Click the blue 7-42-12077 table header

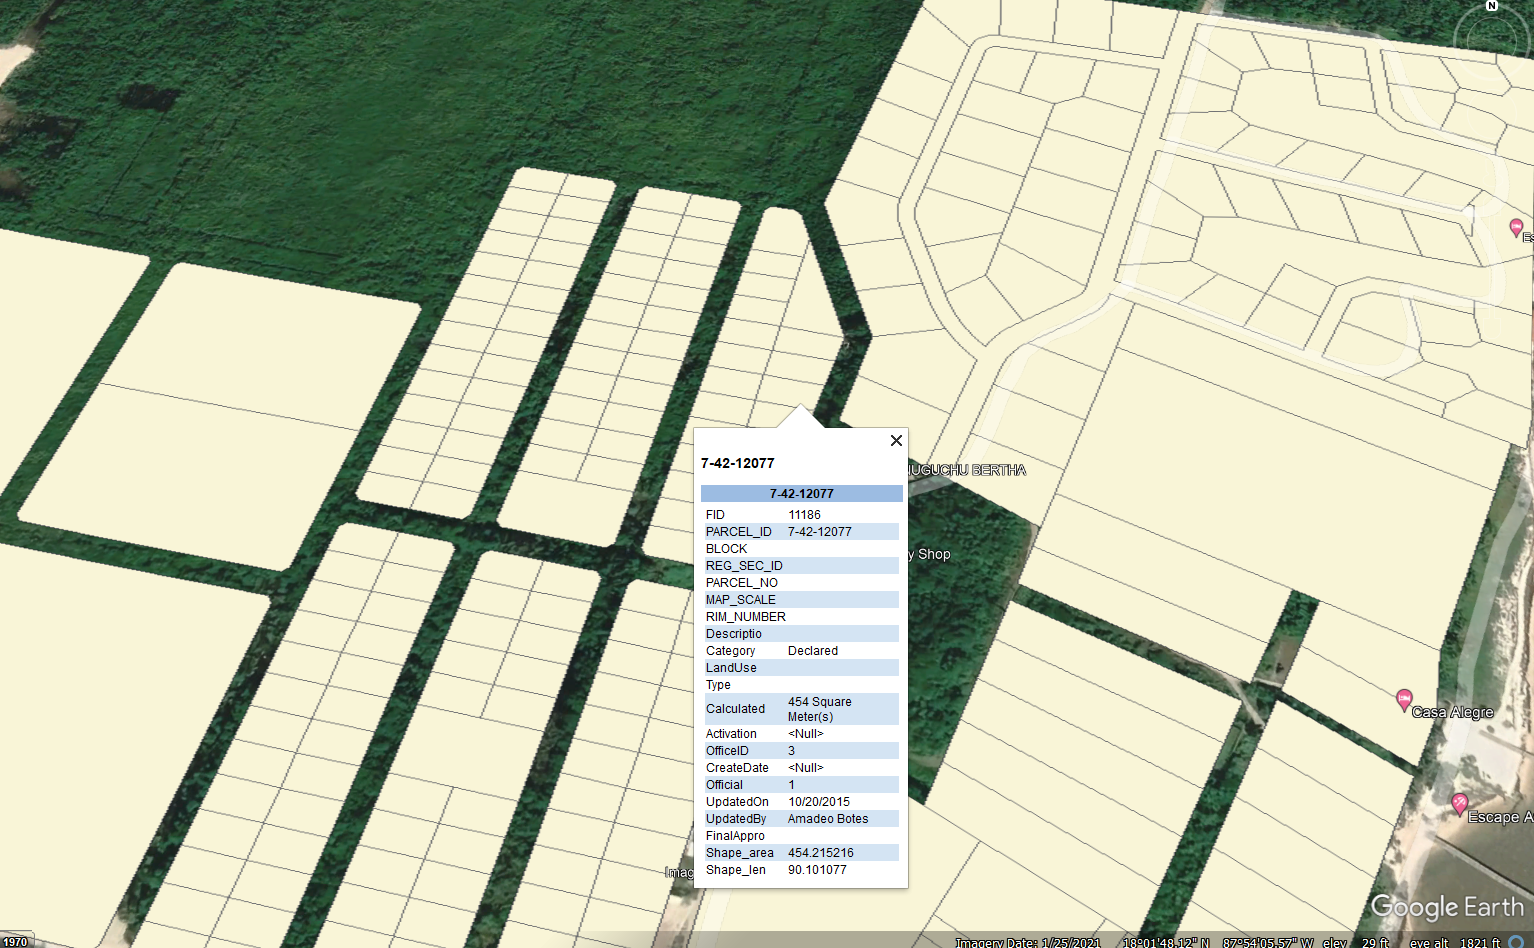(801, 493)
